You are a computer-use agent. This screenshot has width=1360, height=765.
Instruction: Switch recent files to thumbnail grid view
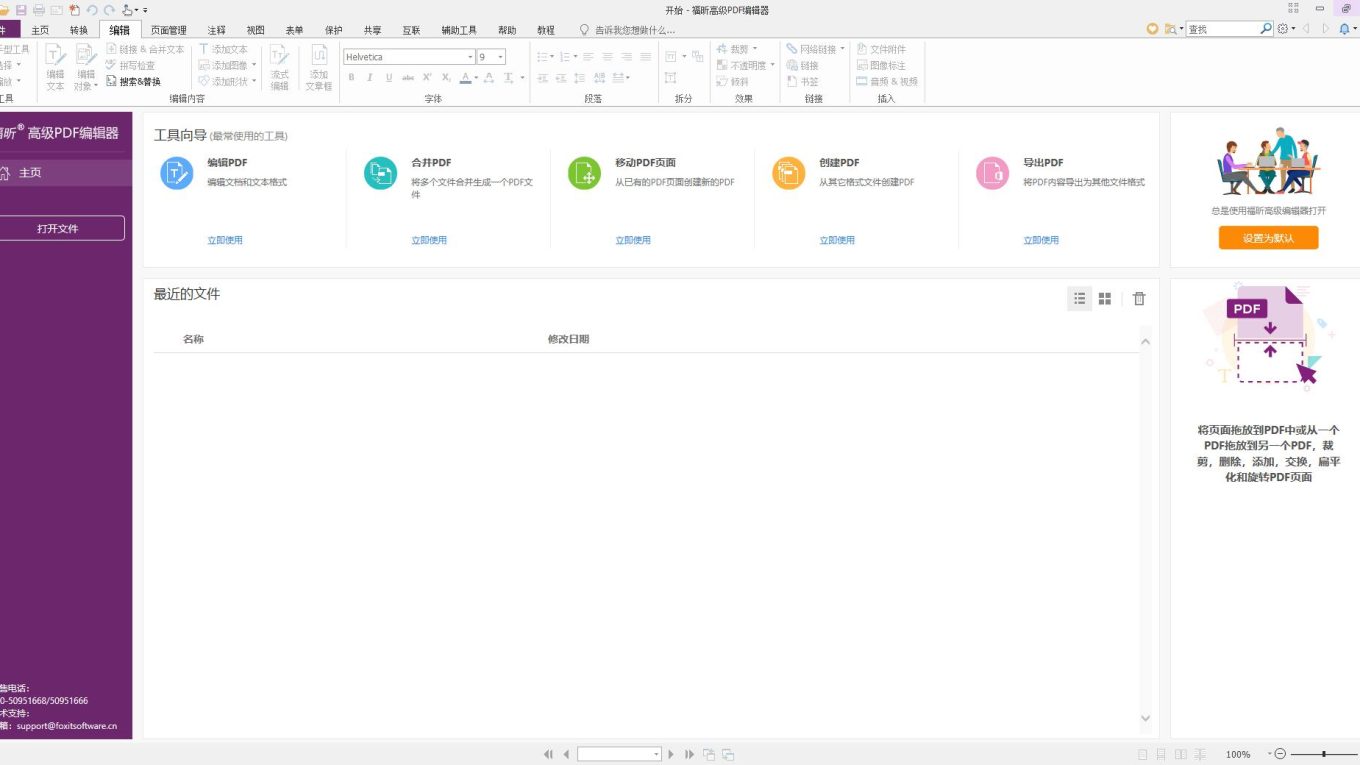pos(1105,298)
